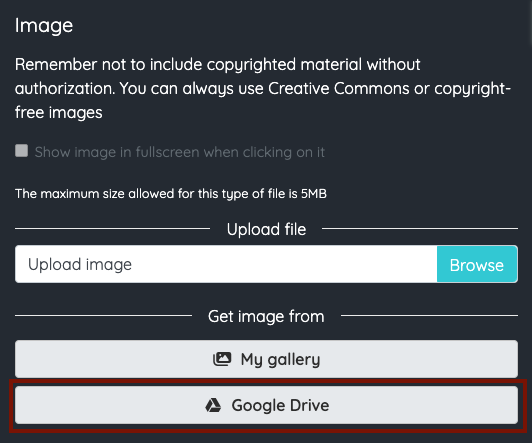Choose Google Drive as image source
The image size is (532, 443).
click(x=266, y=405)
